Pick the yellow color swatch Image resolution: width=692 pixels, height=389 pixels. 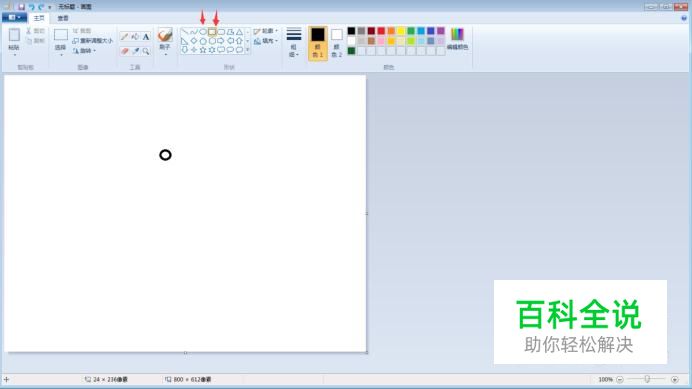tap(401, 31)
